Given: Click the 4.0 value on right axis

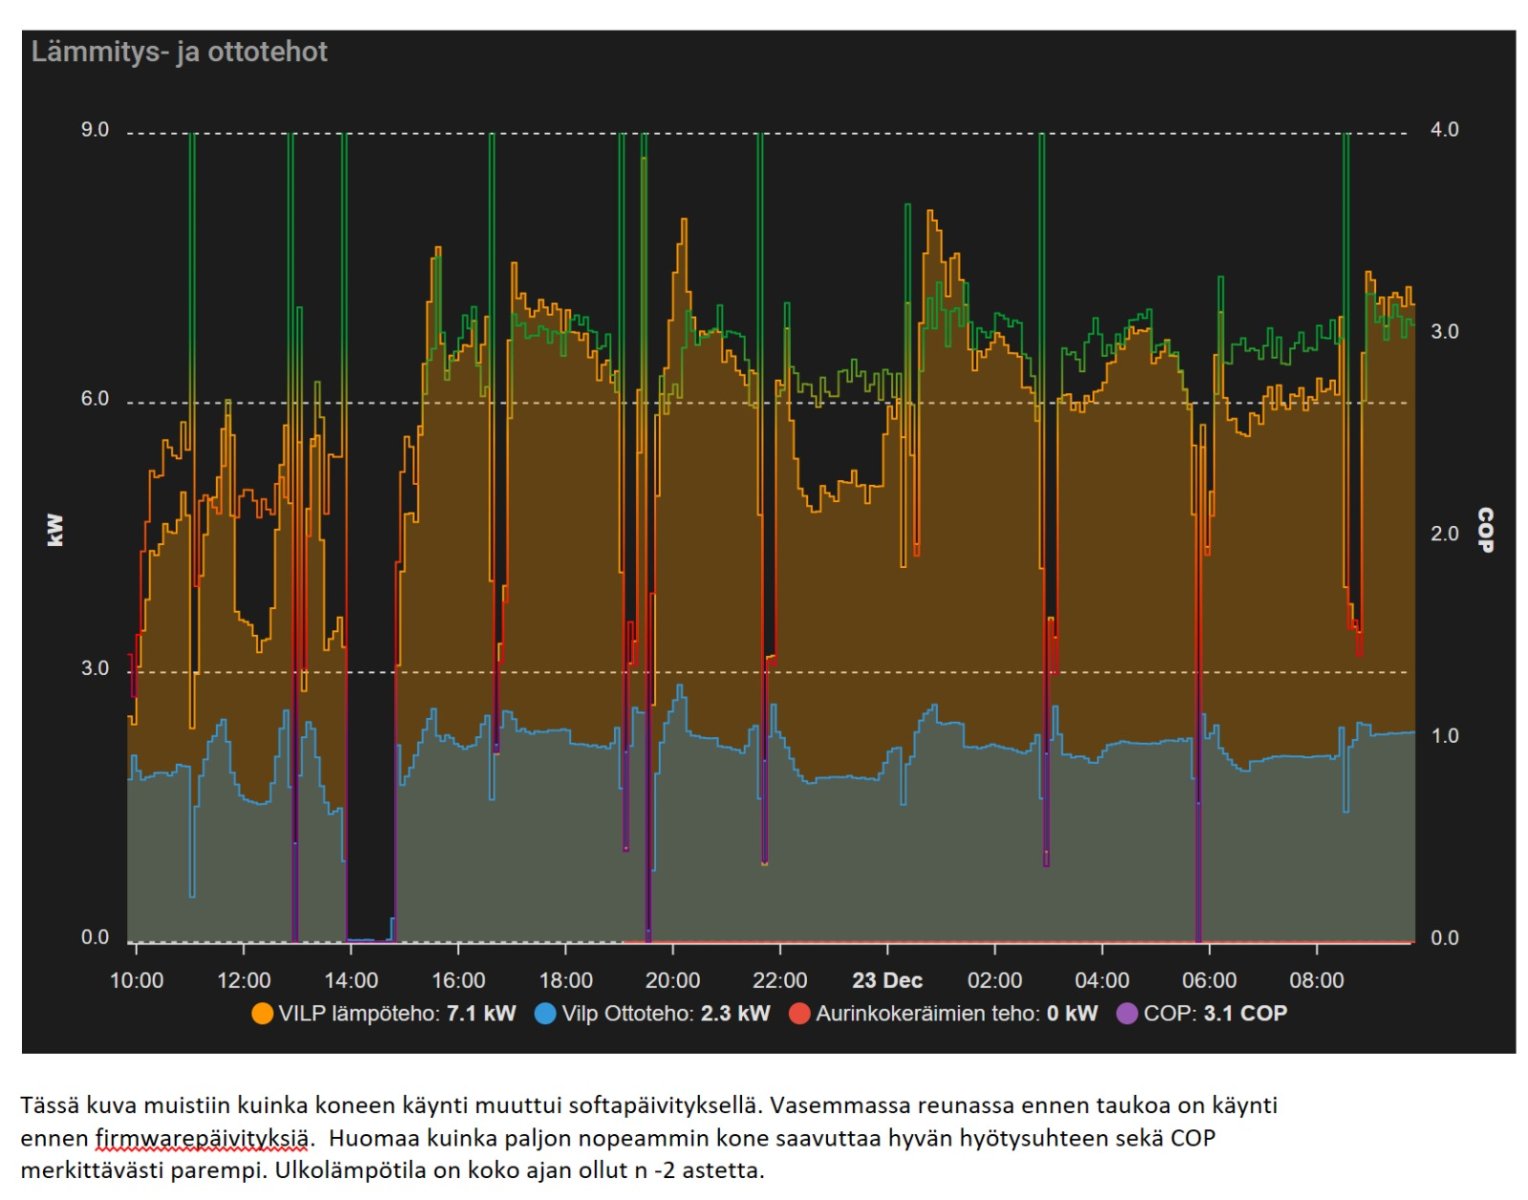Looking at the screenshot, I should click(1444, 130).
